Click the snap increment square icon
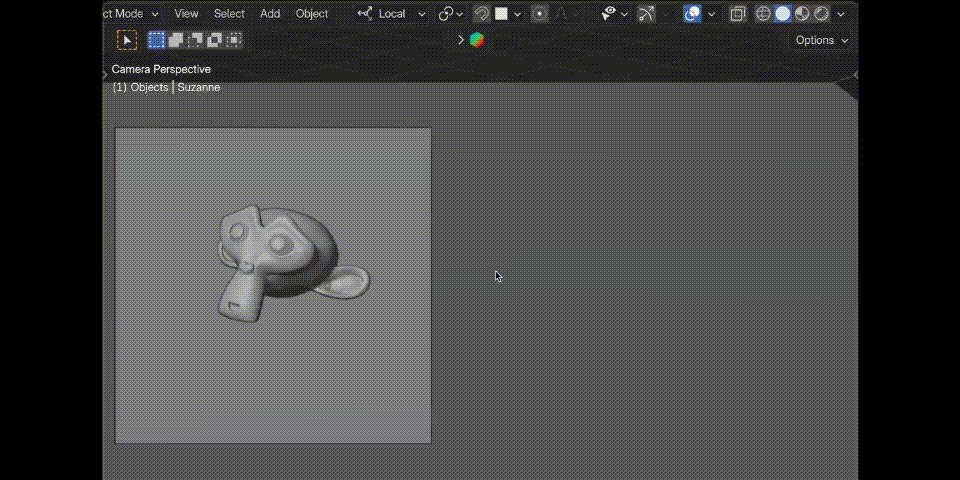This screenshot has width=960, height=480. click(501, 13)
